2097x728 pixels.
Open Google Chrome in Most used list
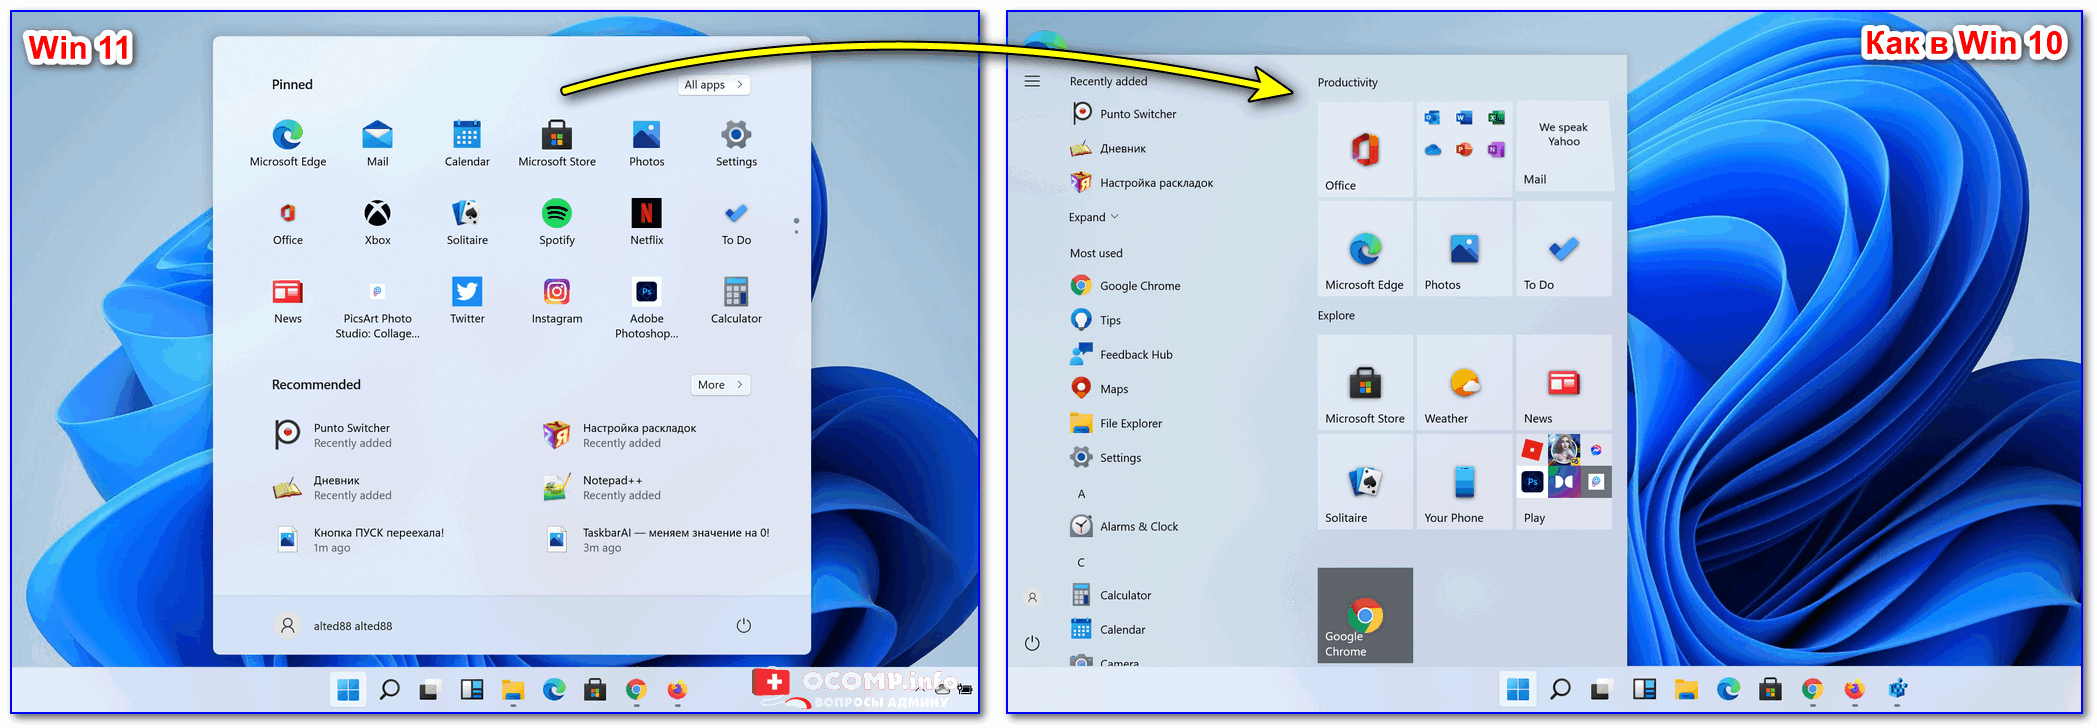[1126, 285]
